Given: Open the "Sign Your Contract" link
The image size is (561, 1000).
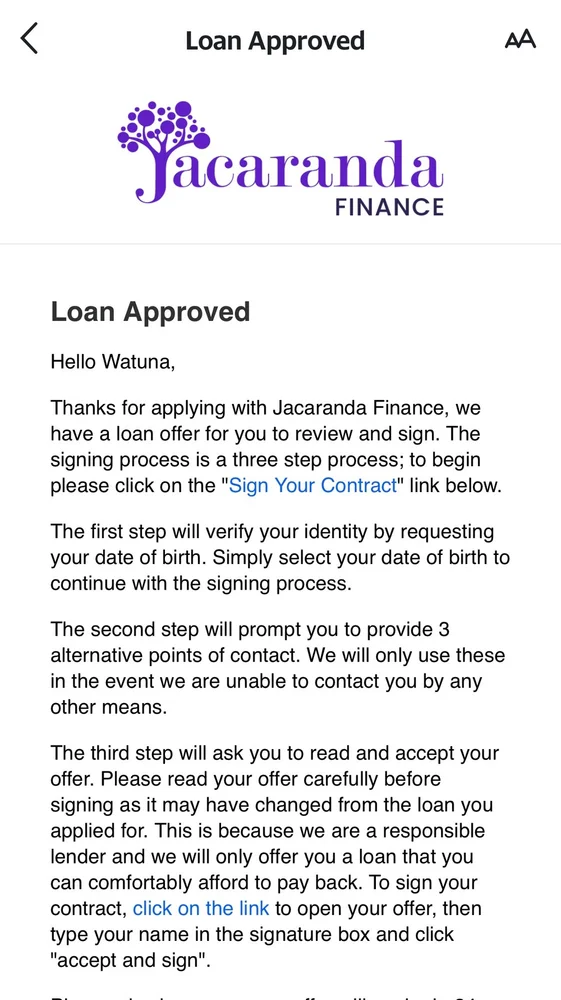Looking at the screenshot, I should [312, 485].
